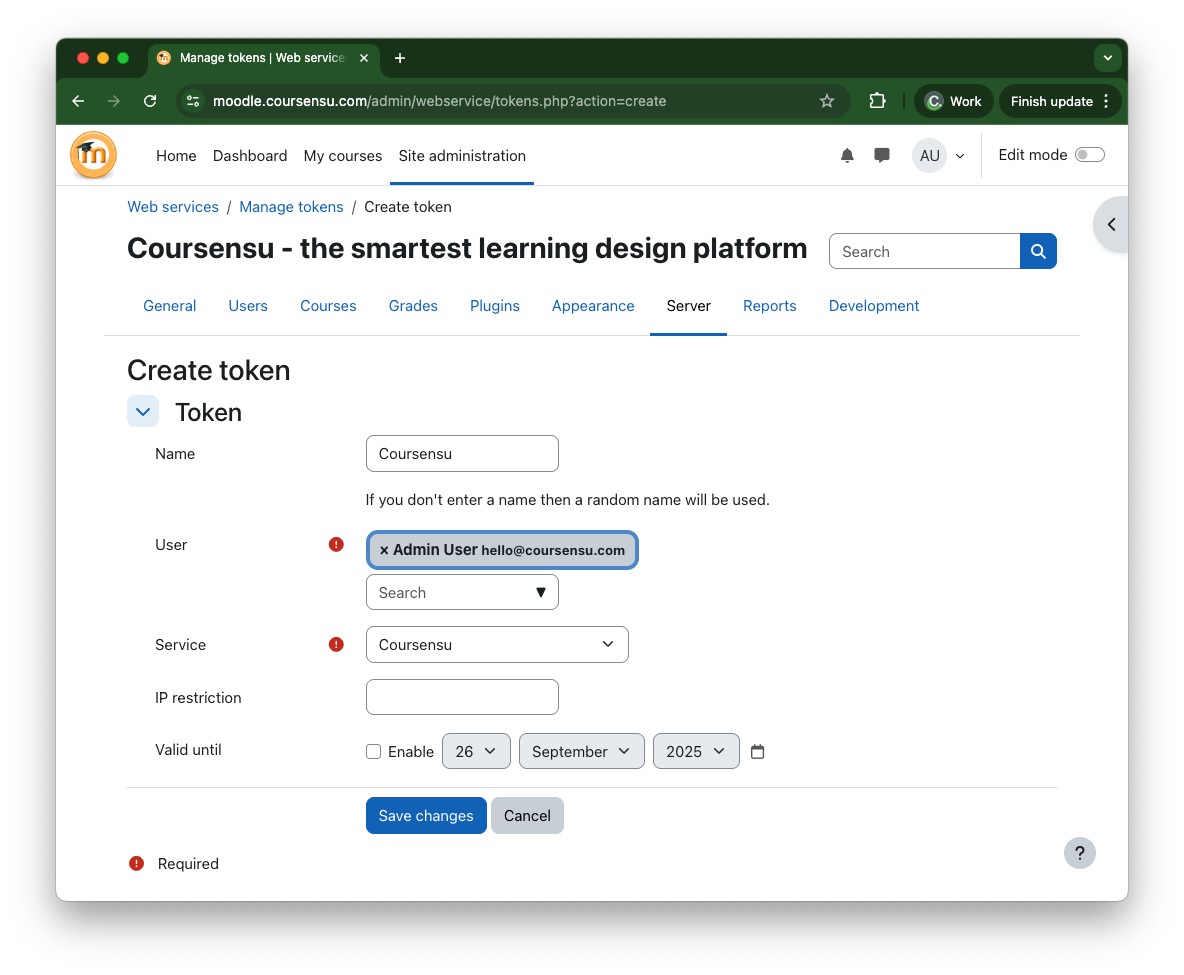This screenshot has height=975, width=1184.
Task: Open the user Search dropdown arrow
Action: coord(541,593)
